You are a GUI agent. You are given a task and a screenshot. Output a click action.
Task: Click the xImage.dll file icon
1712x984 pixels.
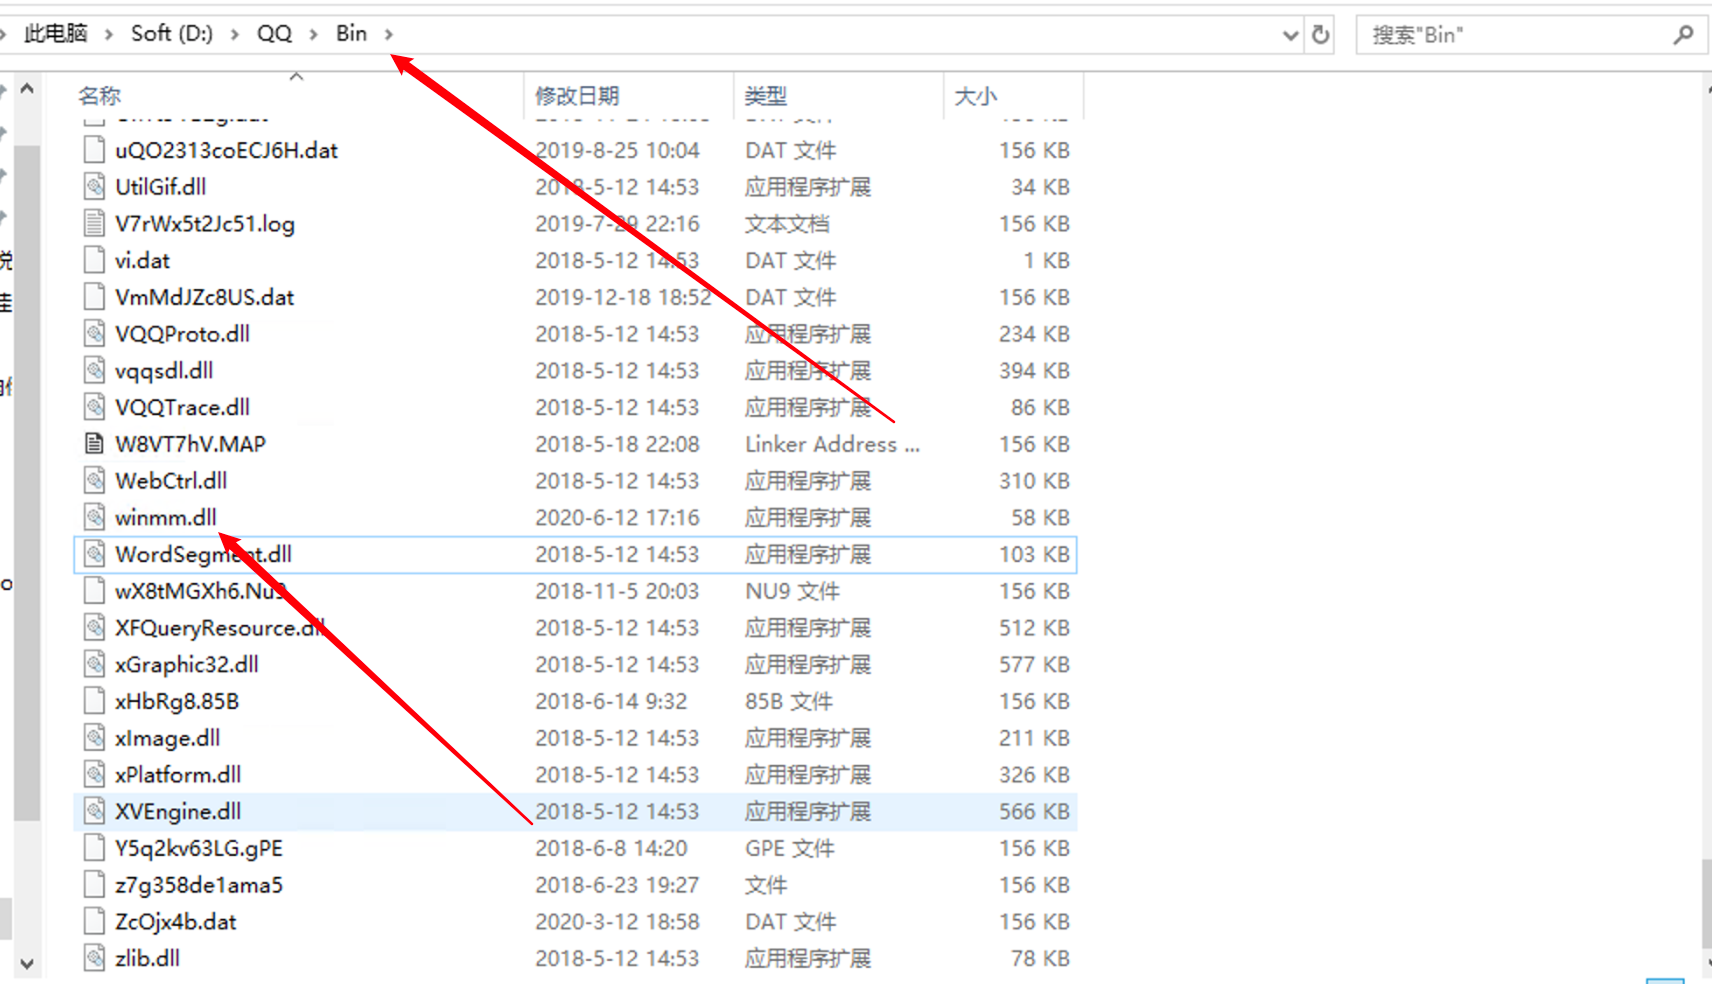click(x=94, y=738)
